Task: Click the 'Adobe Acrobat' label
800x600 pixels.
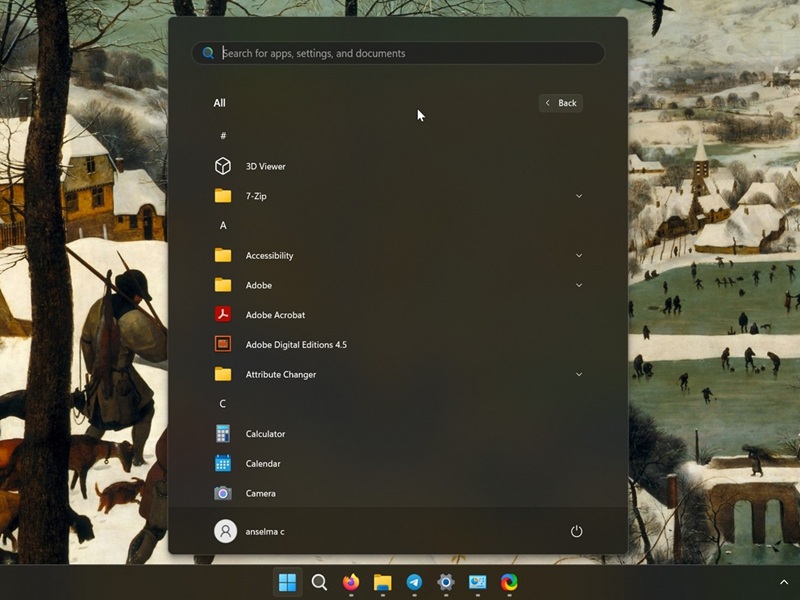Action: click(x=275, y=315)
